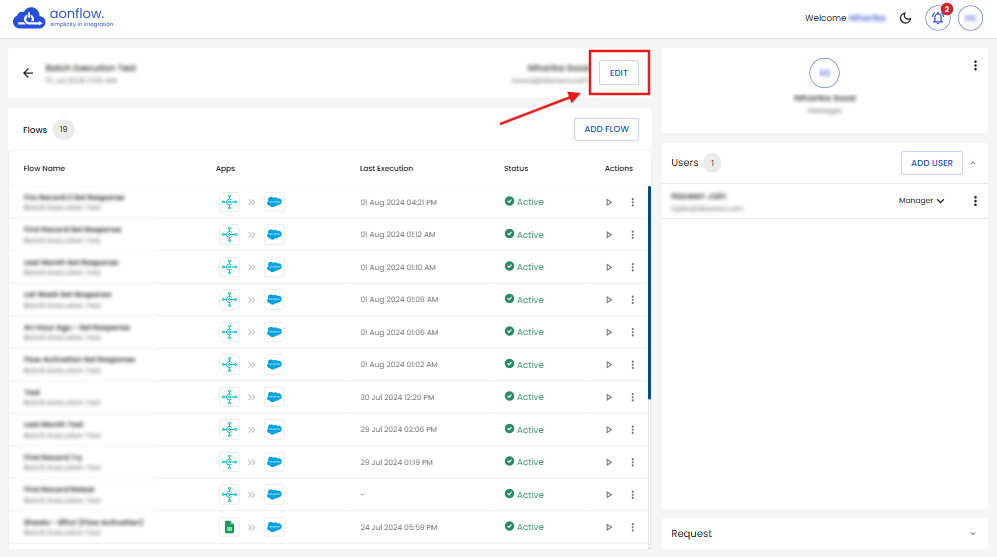
Task: Open the Manager role dropdown
Action: tap(921, 201)
